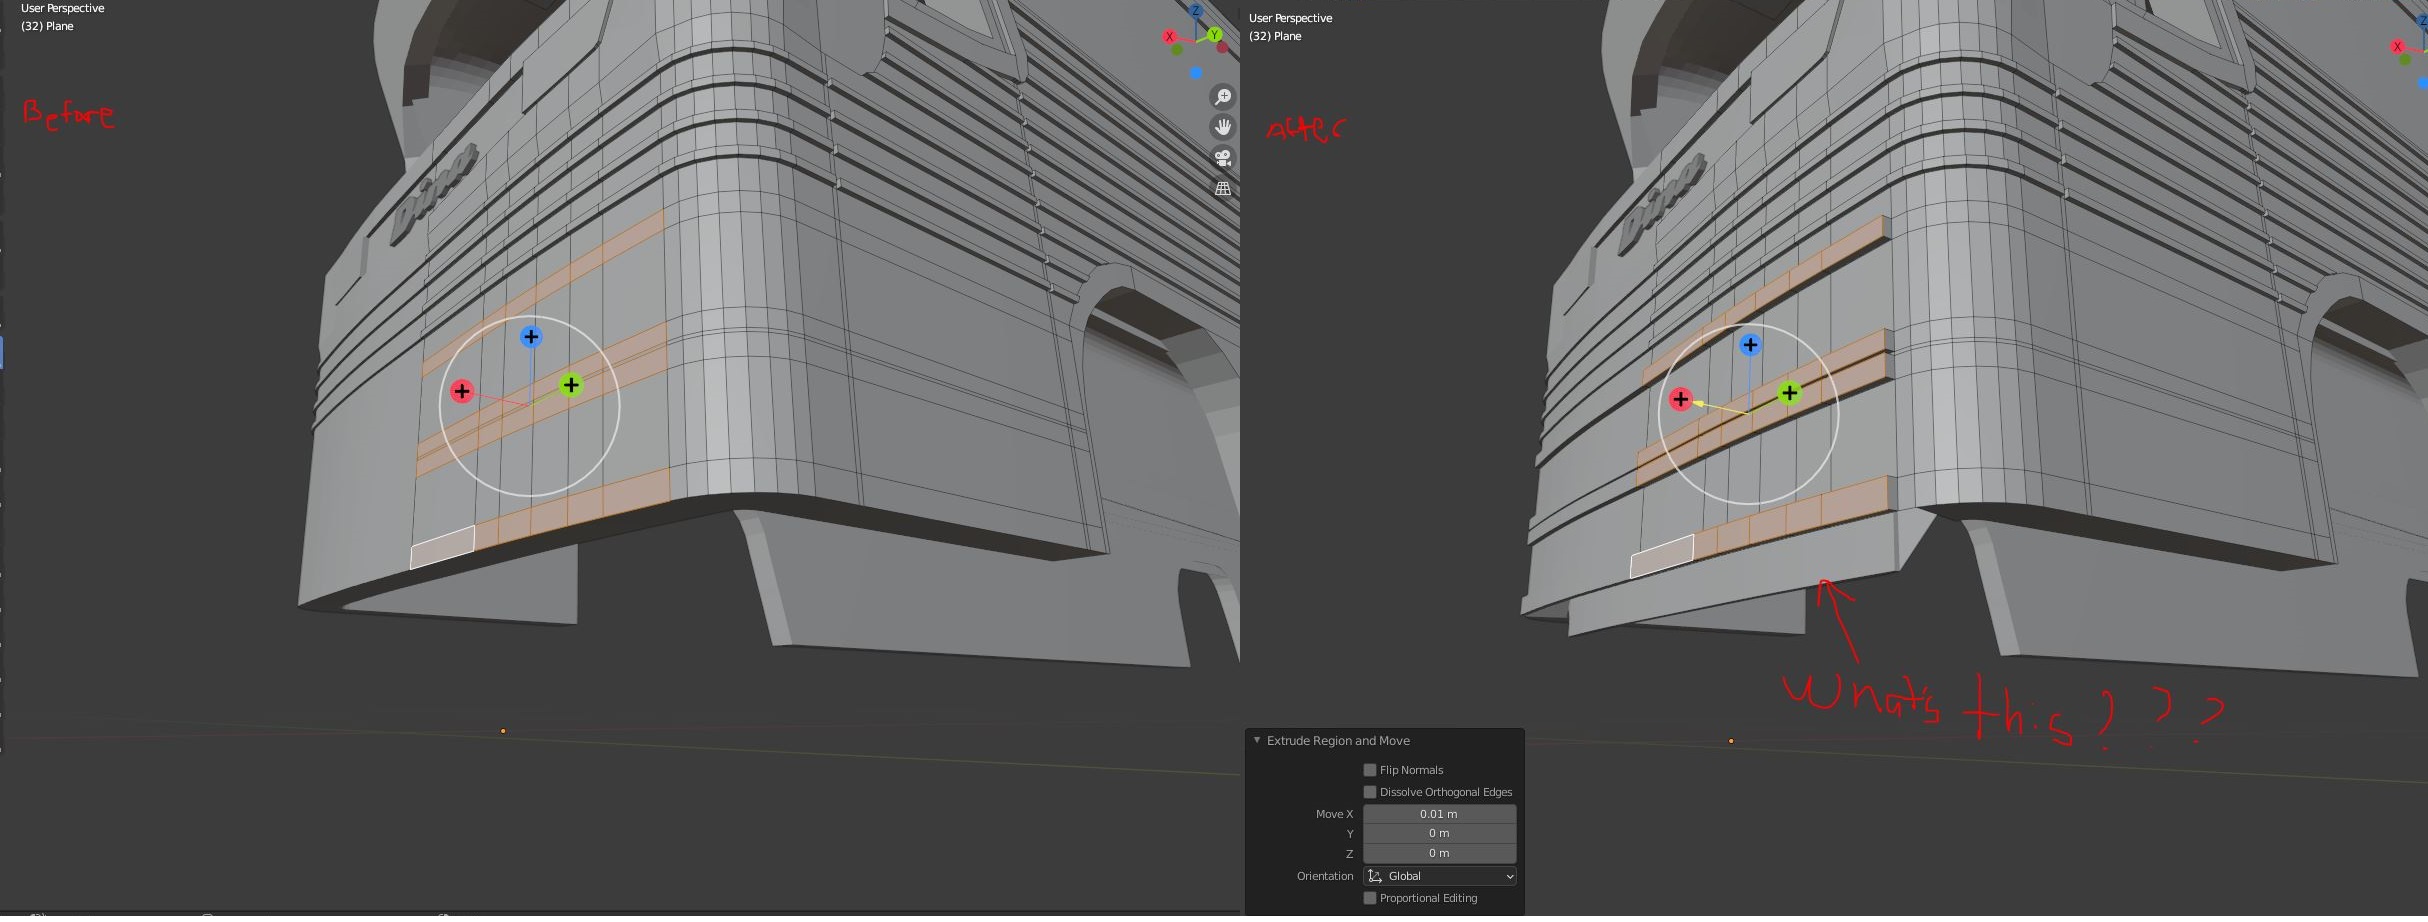Enable the Flip Normals checkbox
Viewport: 2428px width, 922px height.
[x=1370, y=770]
